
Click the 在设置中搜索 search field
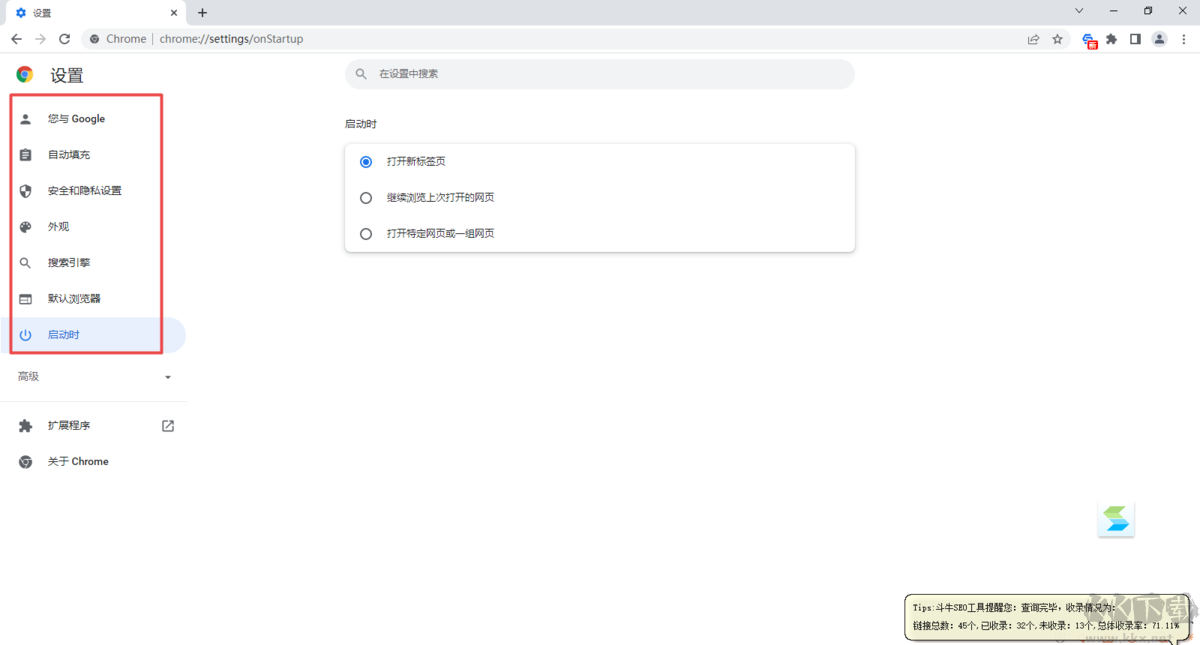[600, 74]
